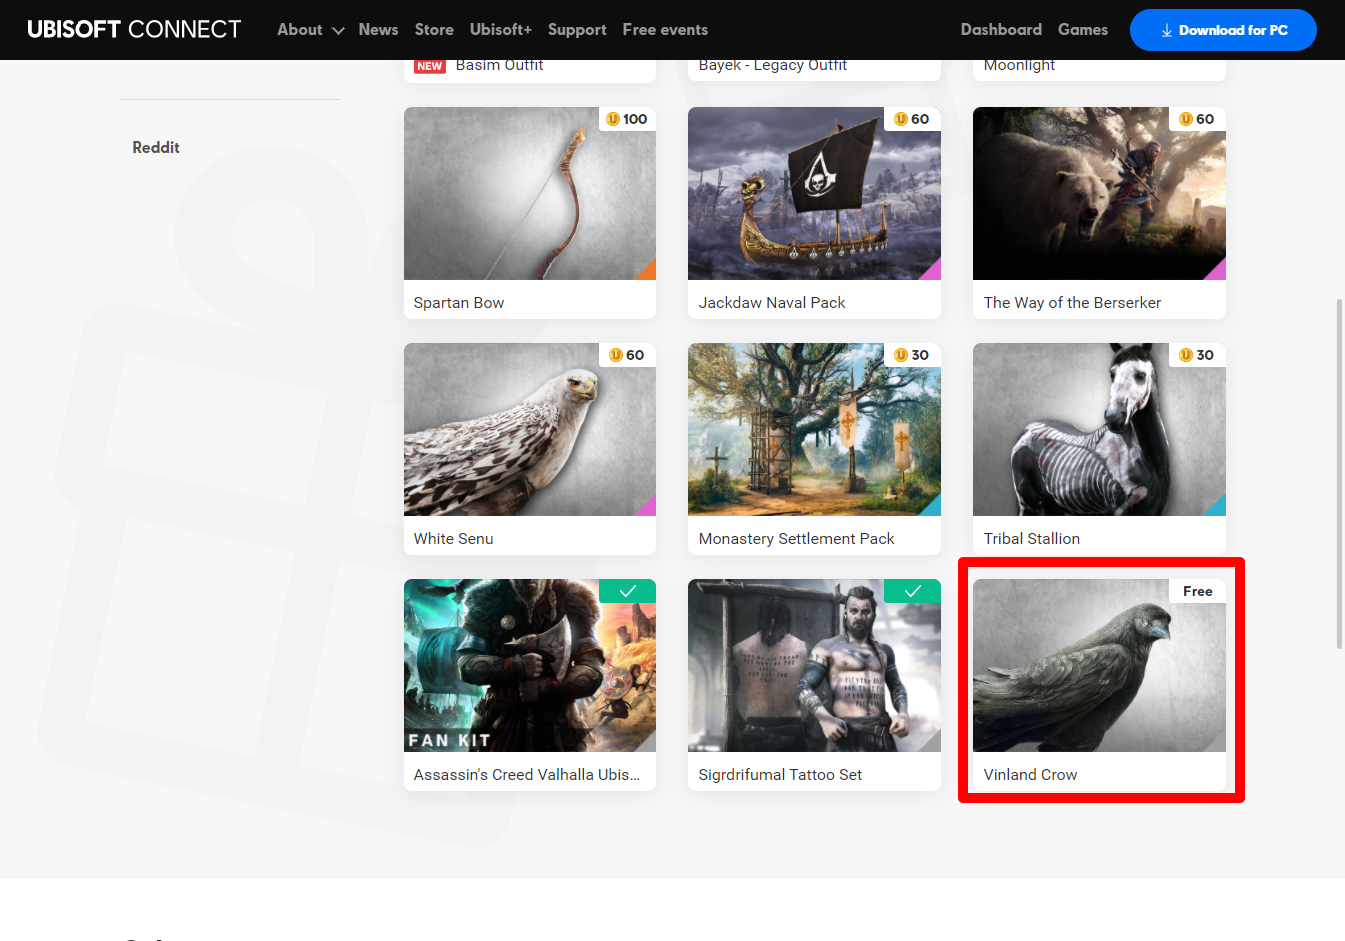Click the 30 coin badge on Tribal Stallion
Image resolution: width=1345 pixels, height=941 pixels.
[1197, 355]
